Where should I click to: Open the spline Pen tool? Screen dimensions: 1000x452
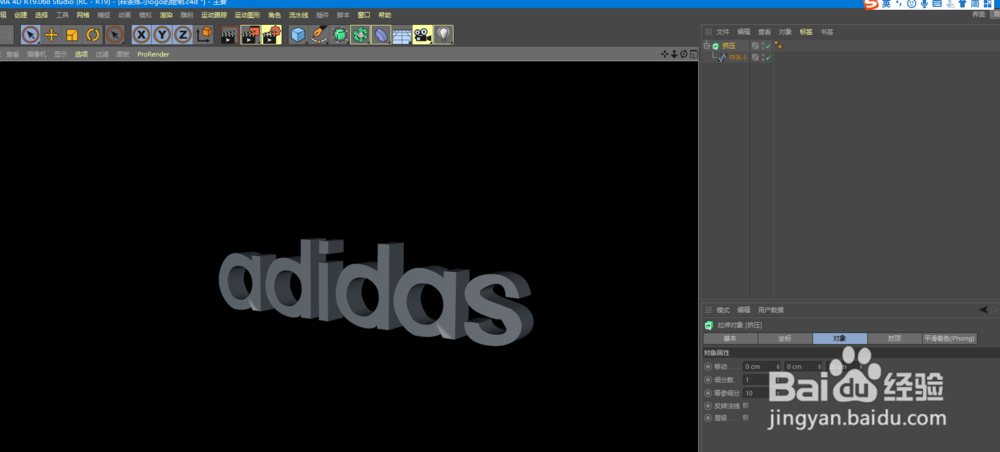[319, 35]
